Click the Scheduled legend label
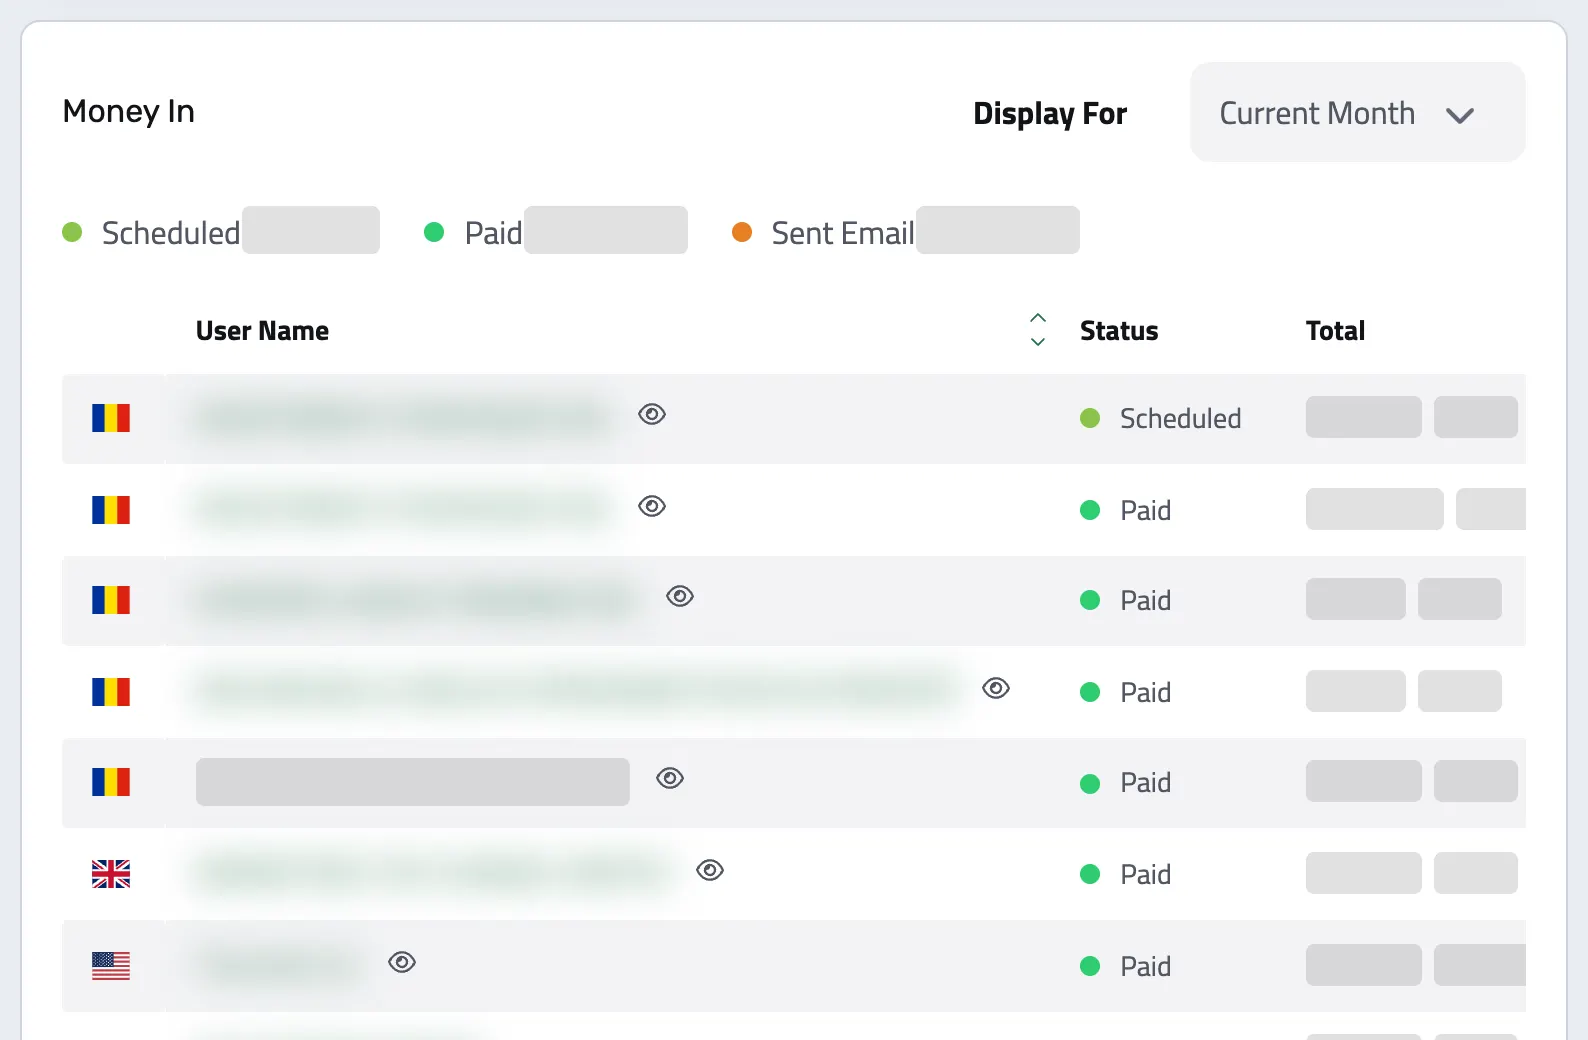1588x1040 pixels. tap(171, 233)
